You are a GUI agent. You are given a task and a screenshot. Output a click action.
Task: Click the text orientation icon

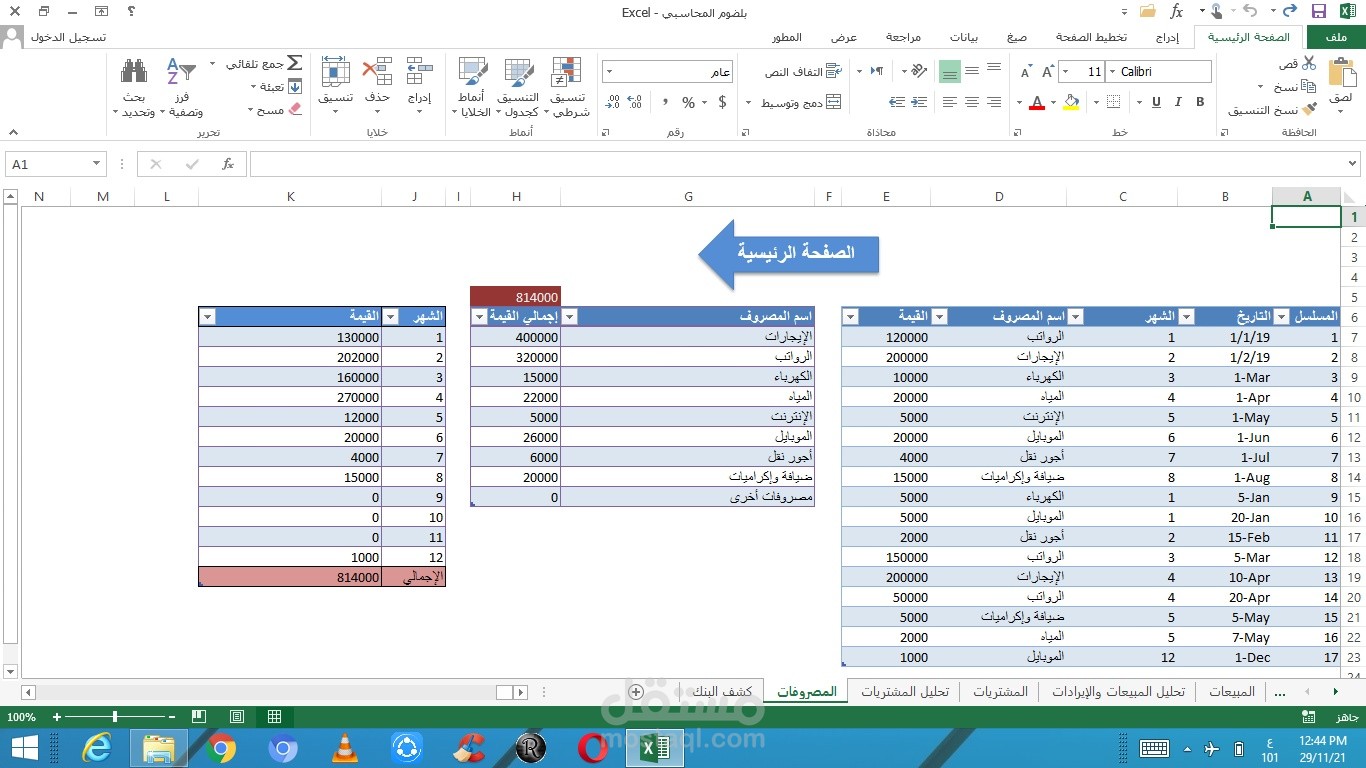917,71
